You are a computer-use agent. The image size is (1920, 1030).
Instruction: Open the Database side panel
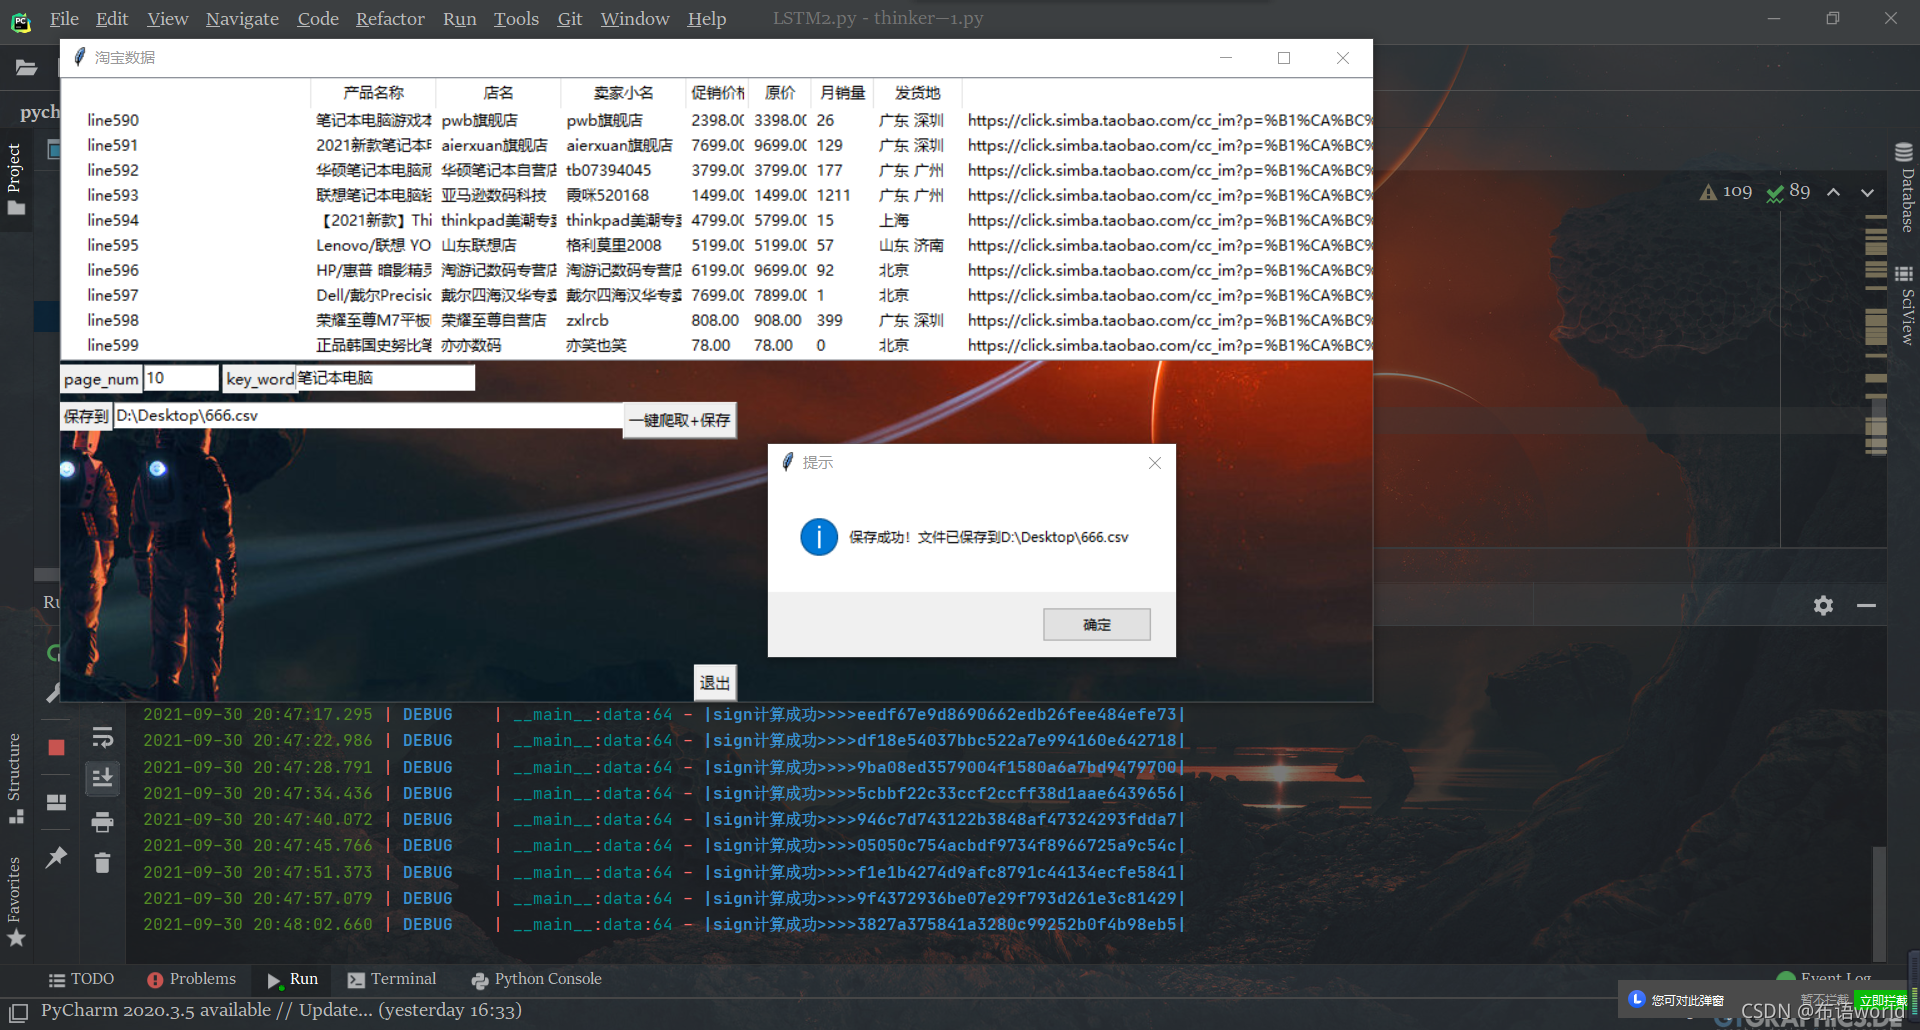(1905, 188)
